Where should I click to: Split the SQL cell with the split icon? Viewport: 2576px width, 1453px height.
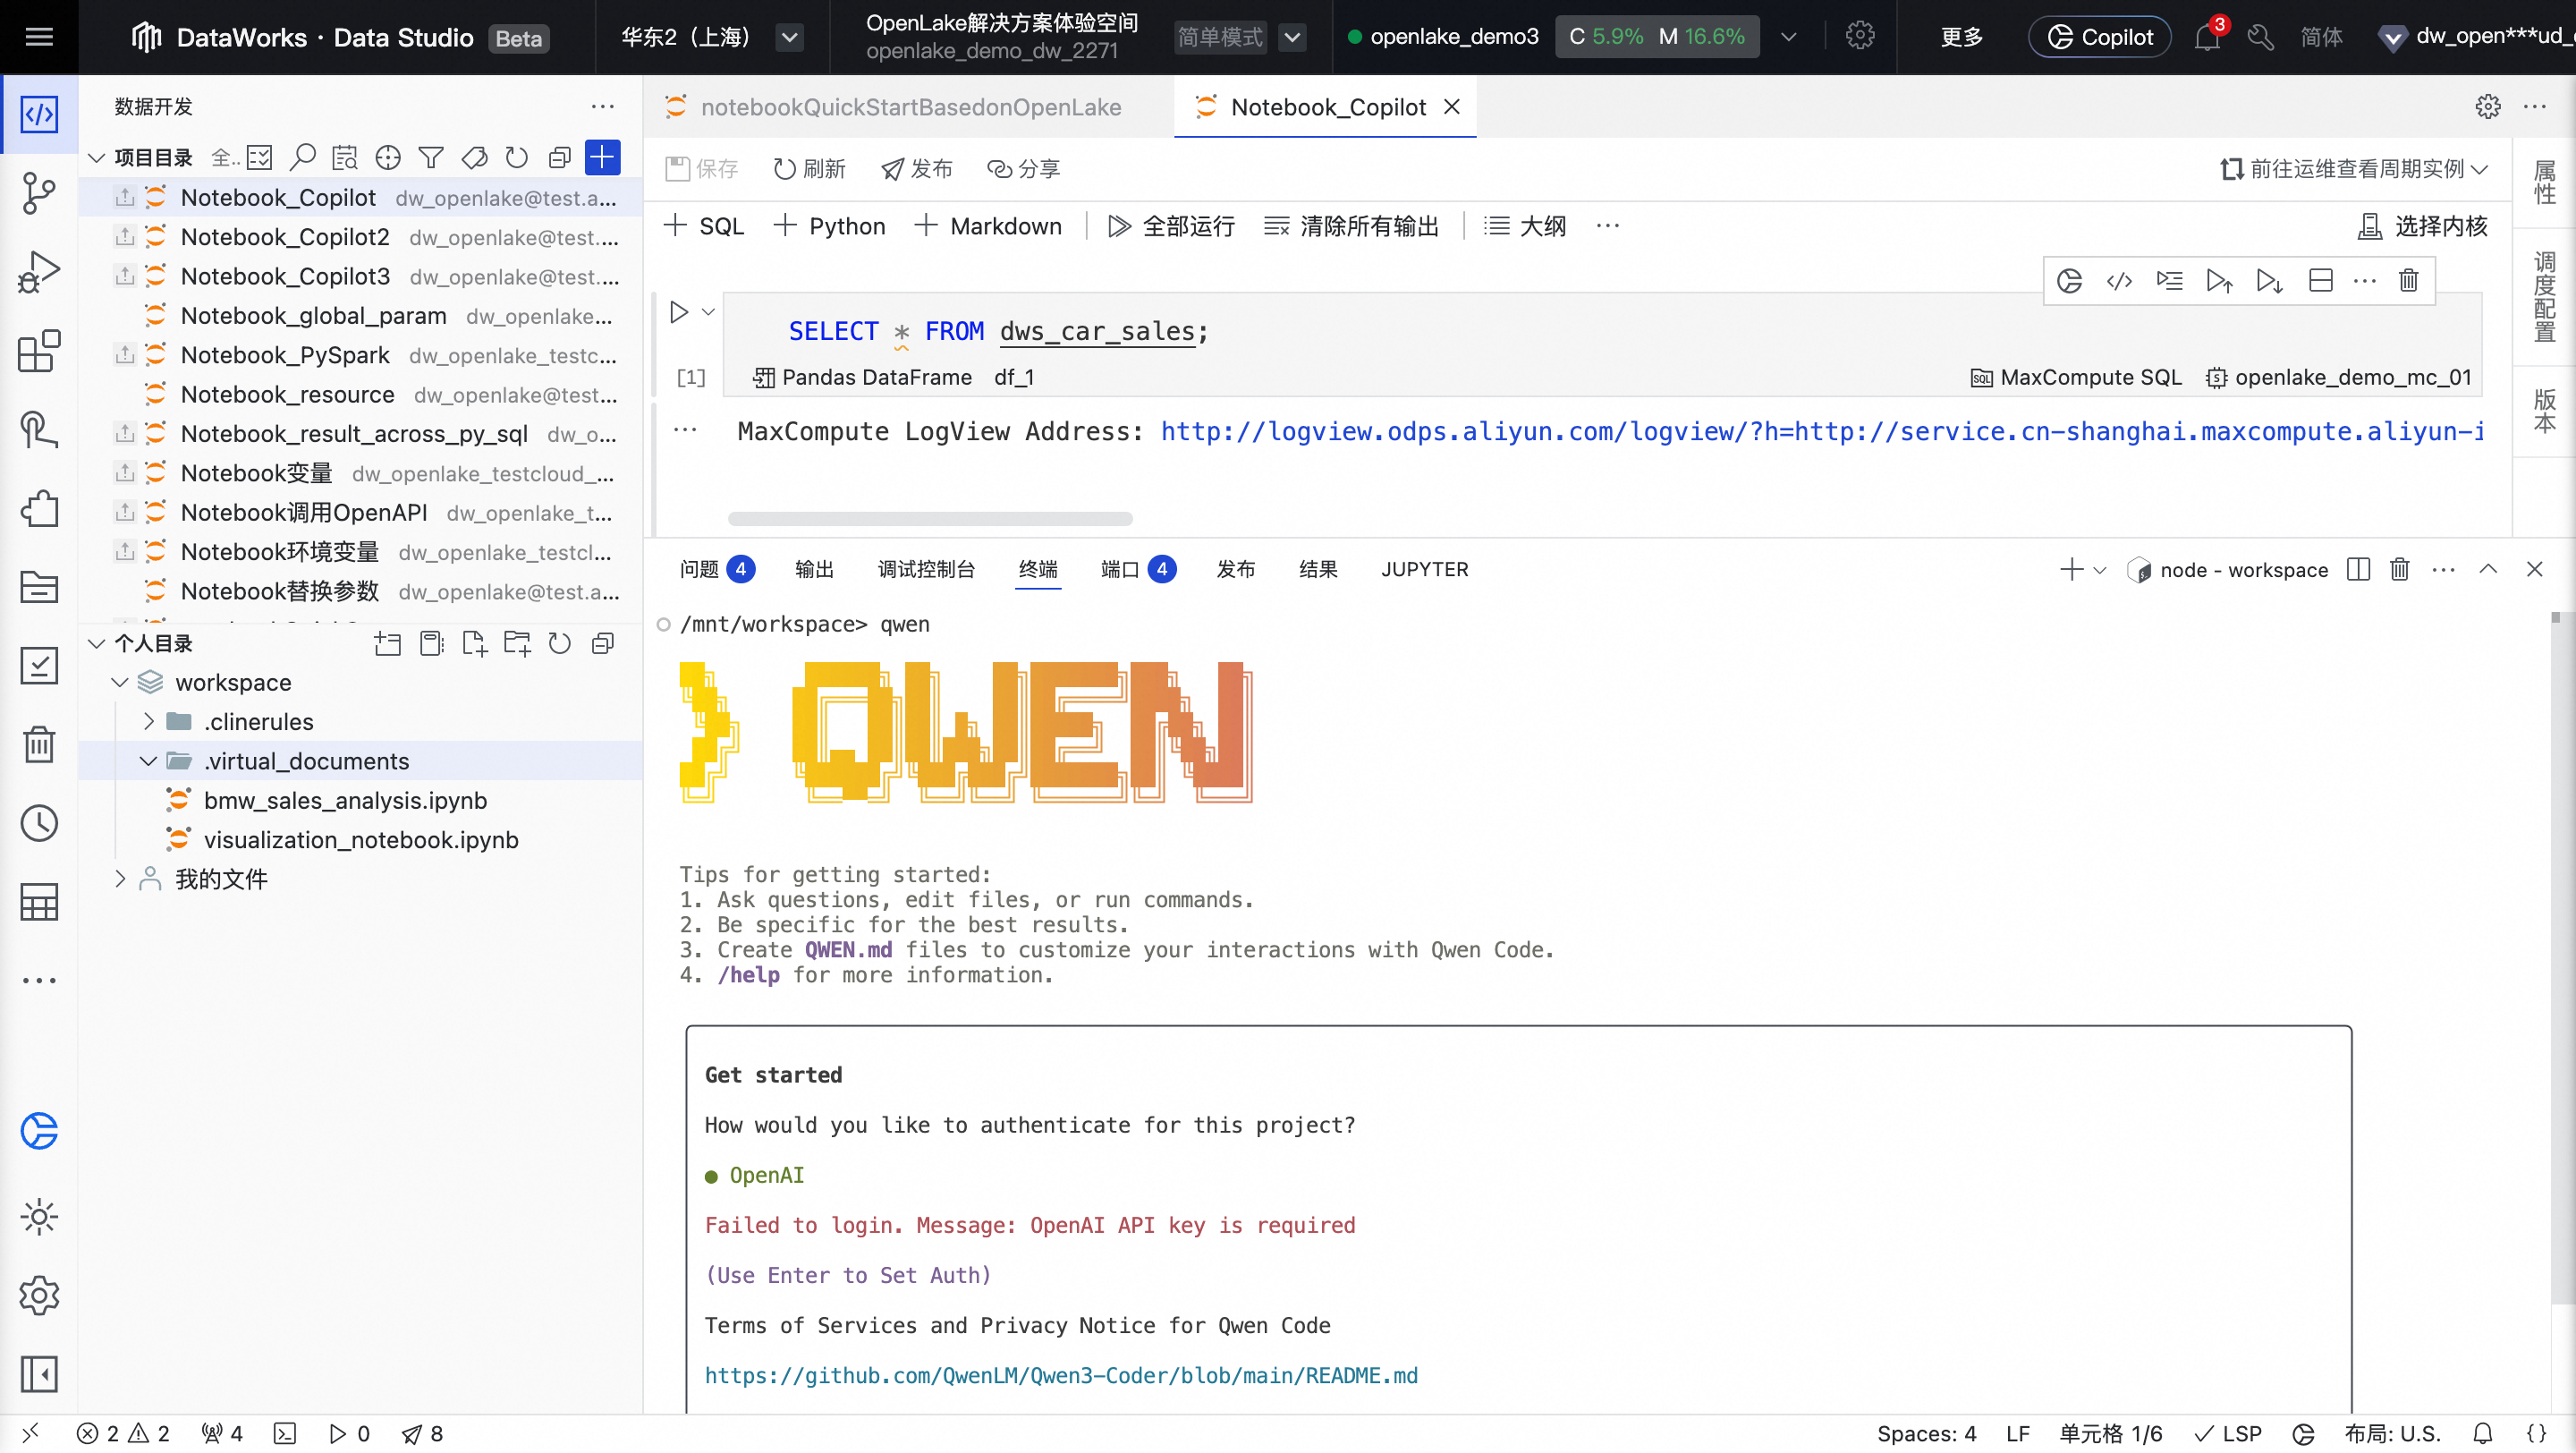2321,281
